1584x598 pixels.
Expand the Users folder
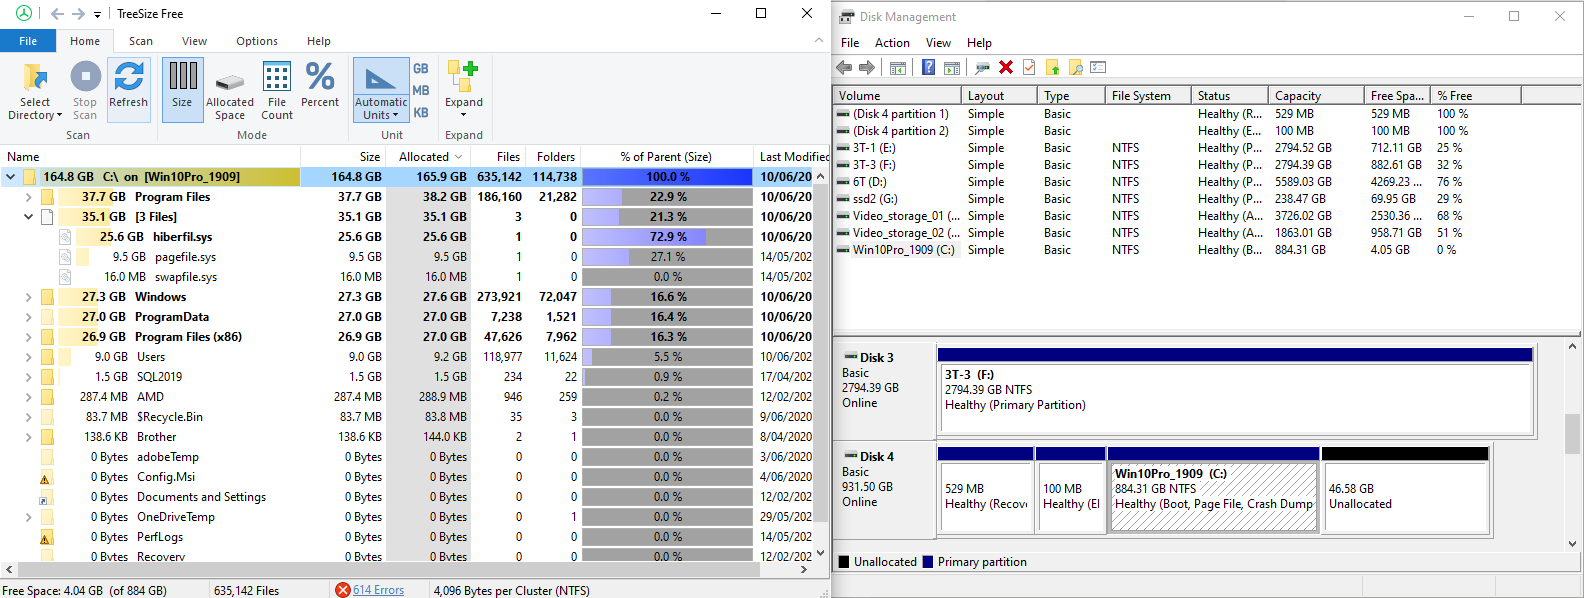click(x=28, y=357)
